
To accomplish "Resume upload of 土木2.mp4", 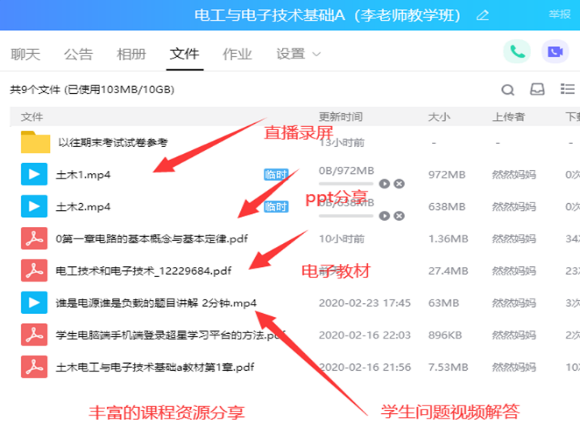I will click(384, 216).
